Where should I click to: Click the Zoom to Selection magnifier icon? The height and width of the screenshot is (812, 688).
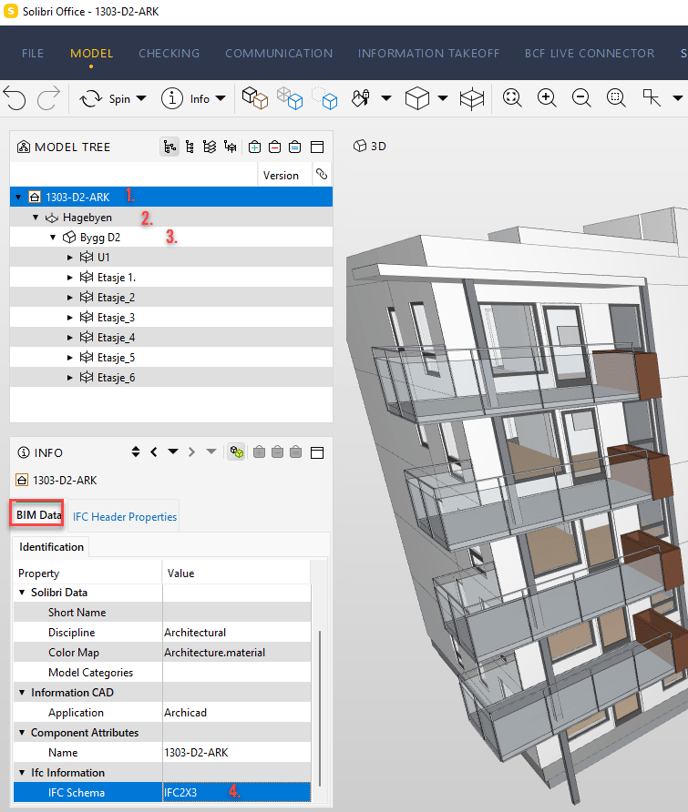(x=616, y=97)
